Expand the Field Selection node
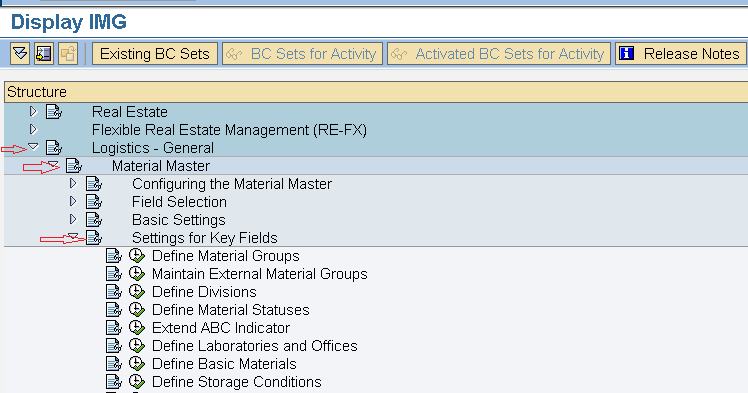 (x=73, y=201)
